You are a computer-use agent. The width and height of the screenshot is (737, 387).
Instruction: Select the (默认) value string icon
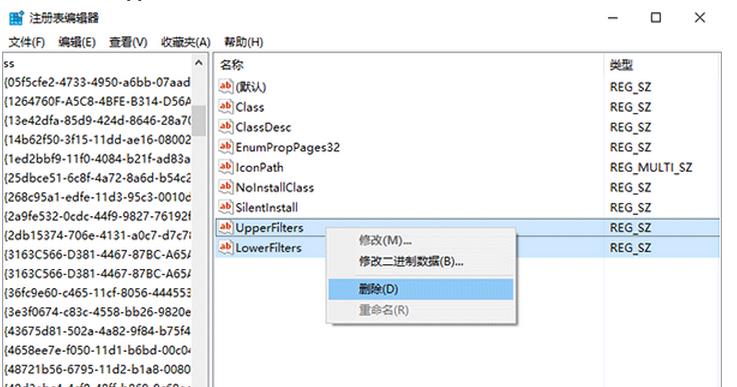tap(226, 86)
